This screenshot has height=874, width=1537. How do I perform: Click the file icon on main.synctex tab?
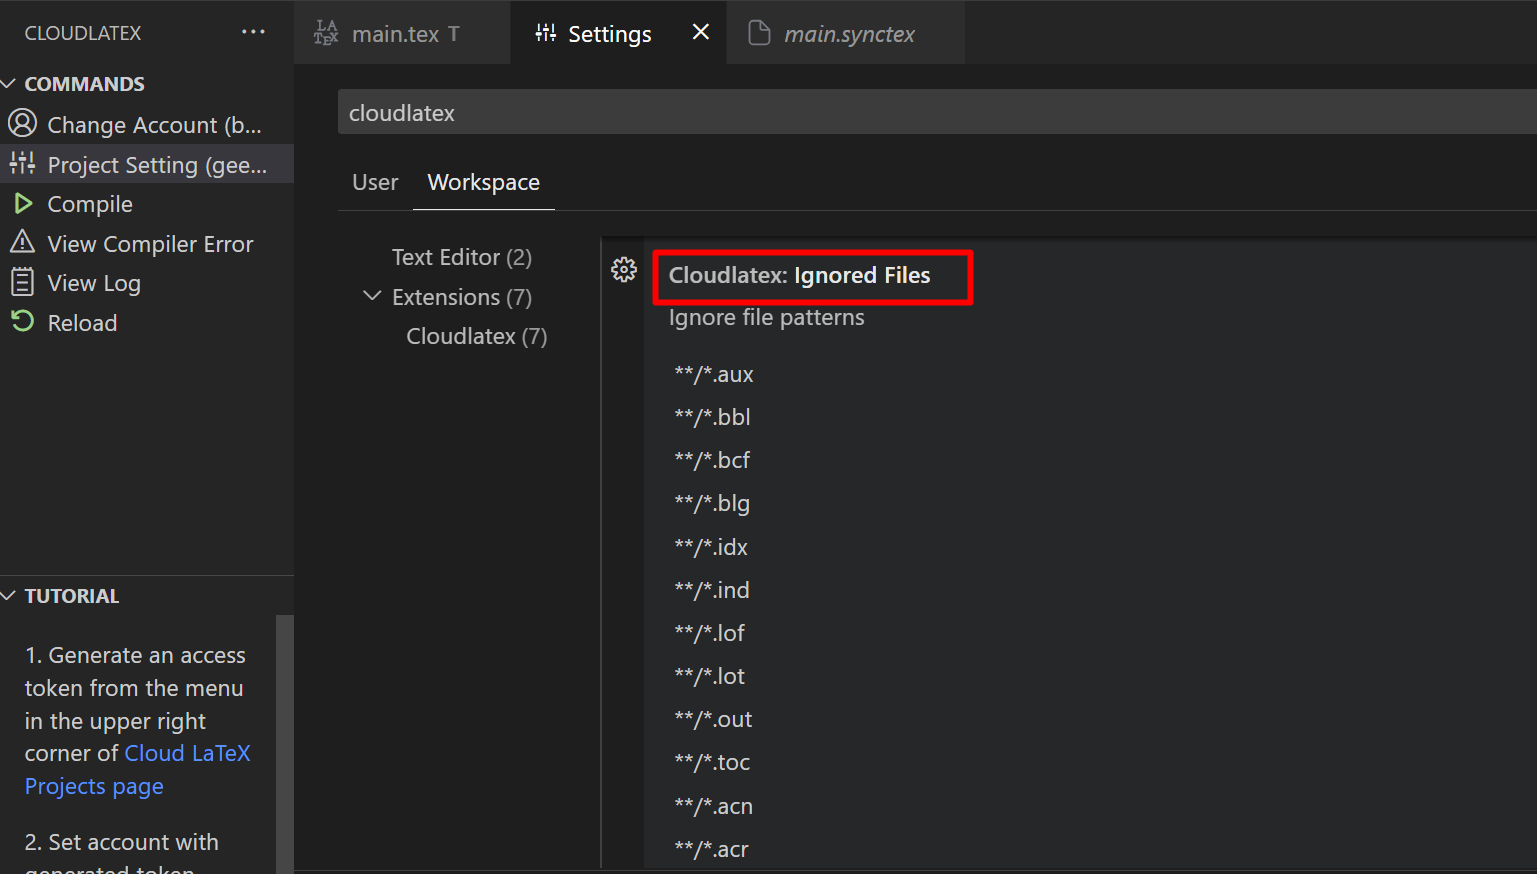758,33
